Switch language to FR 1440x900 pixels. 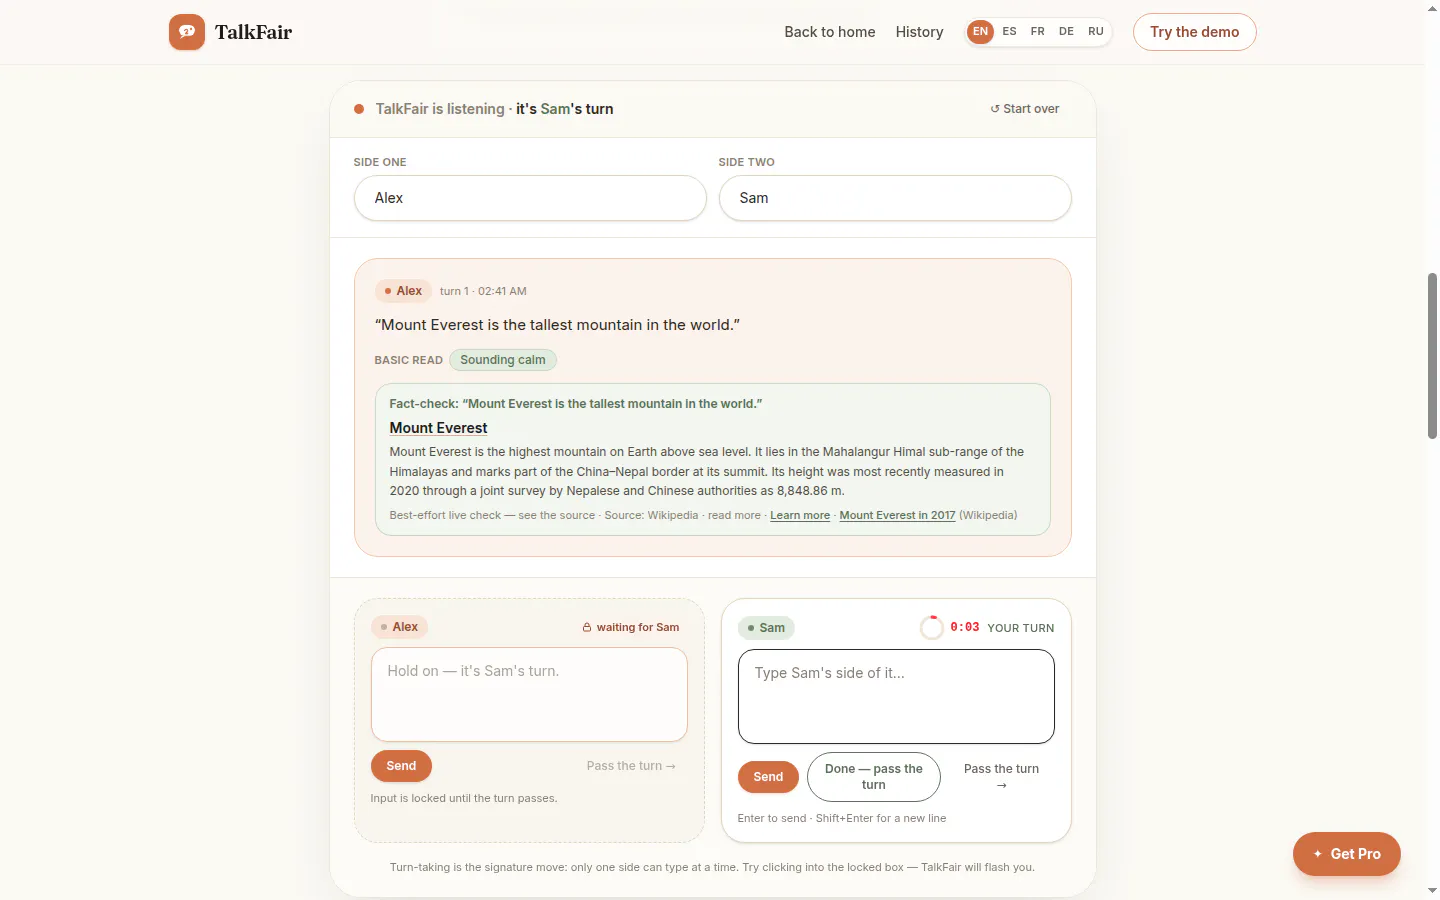(x=1038, y=32)
